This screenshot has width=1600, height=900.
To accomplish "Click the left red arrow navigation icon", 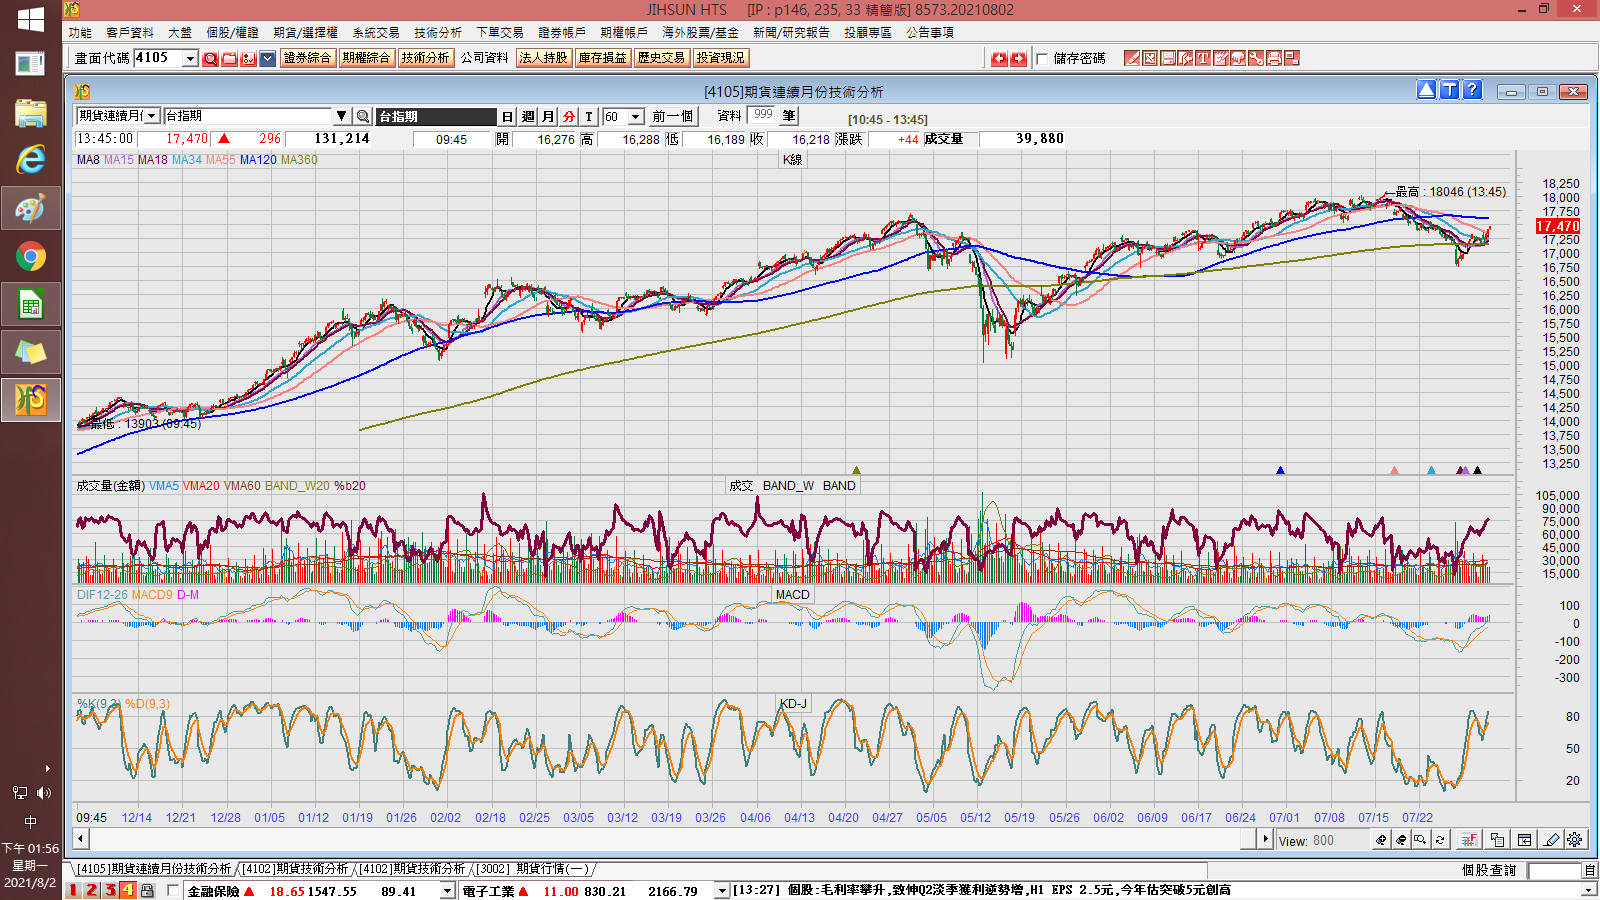I will click(x=999, y=59).
